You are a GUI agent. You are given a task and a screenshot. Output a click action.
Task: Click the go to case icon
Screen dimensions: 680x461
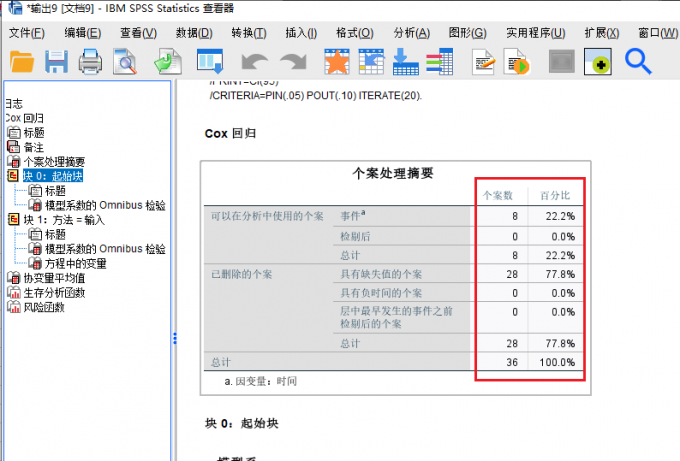371,62
